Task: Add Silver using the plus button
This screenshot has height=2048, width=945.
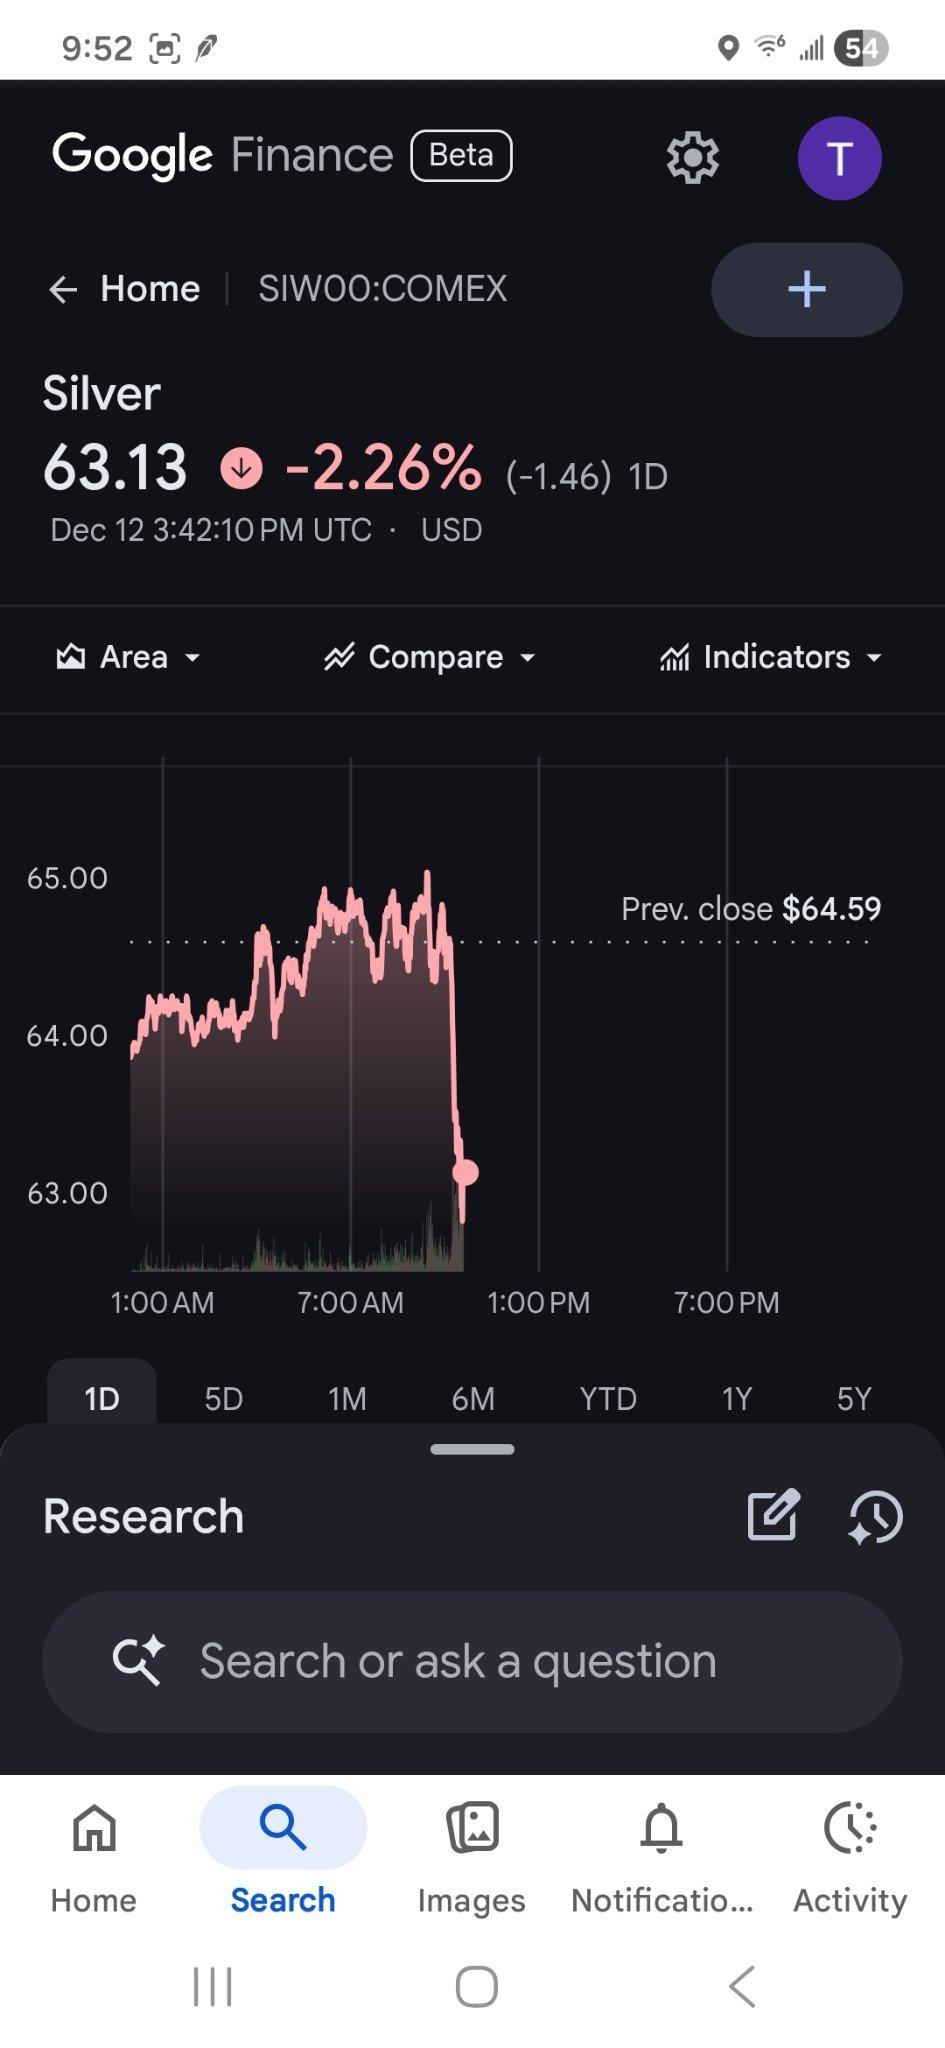Action: [x=806, y=289]
